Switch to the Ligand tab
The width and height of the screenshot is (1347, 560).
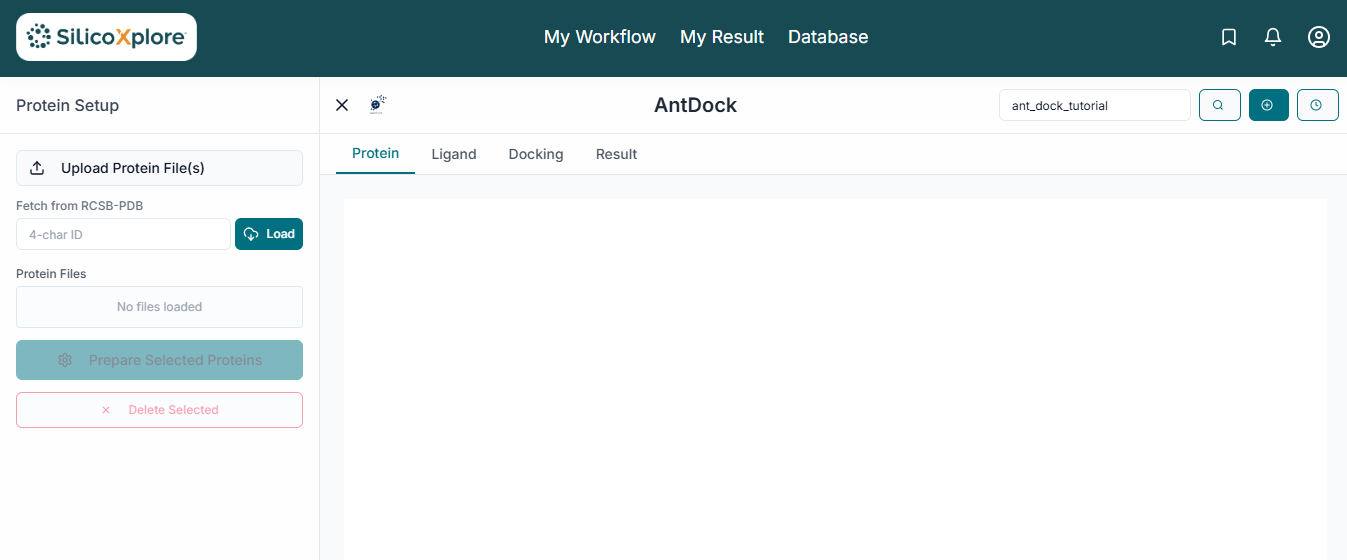point(454,154)
